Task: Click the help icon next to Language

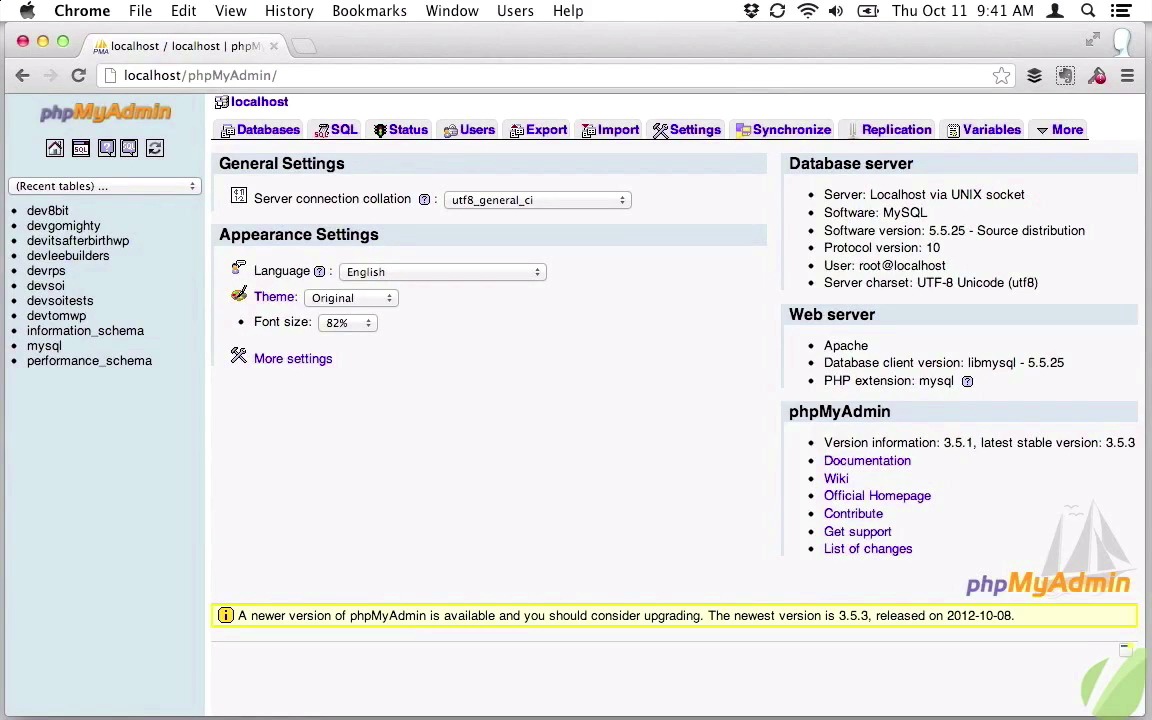Action: click(x=319, y=271)
